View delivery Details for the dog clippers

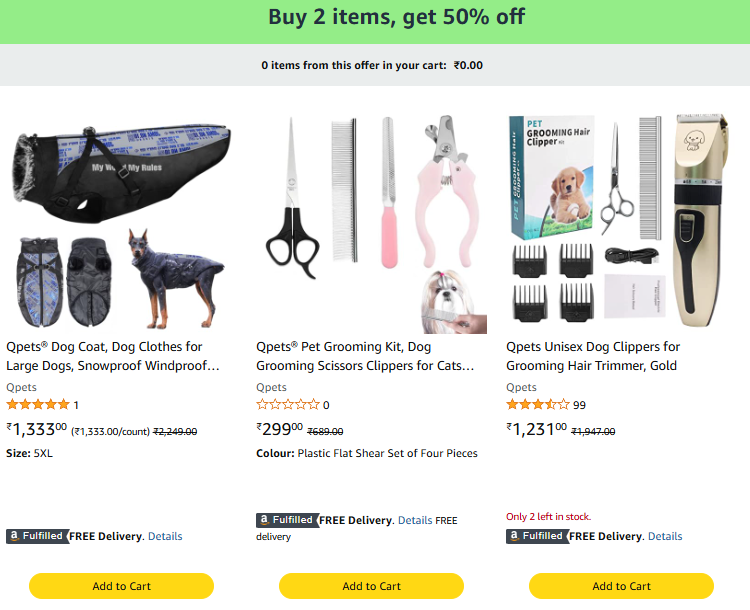665,536
